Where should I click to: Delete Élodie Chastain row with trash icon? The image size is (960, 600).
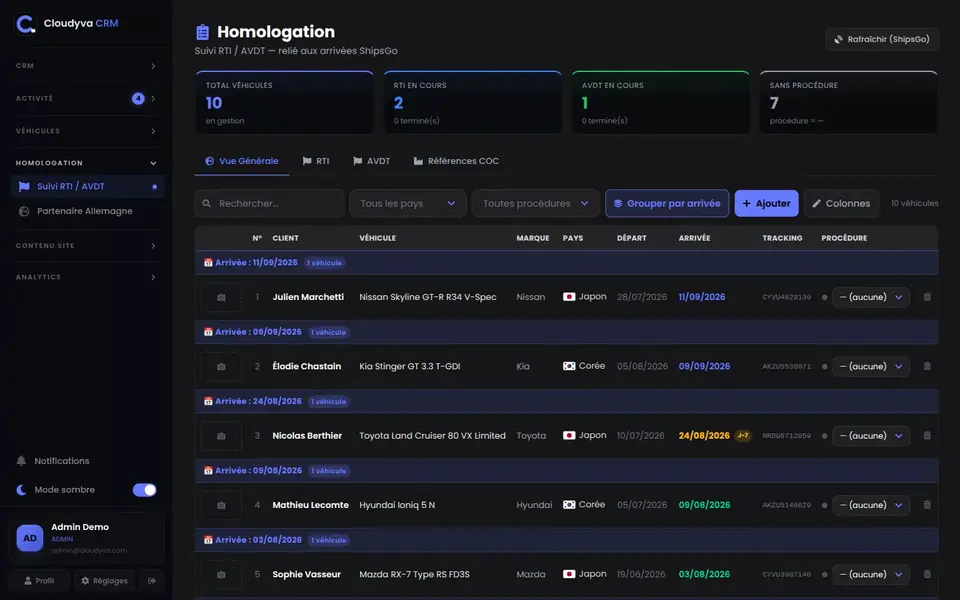coord(927,366)
